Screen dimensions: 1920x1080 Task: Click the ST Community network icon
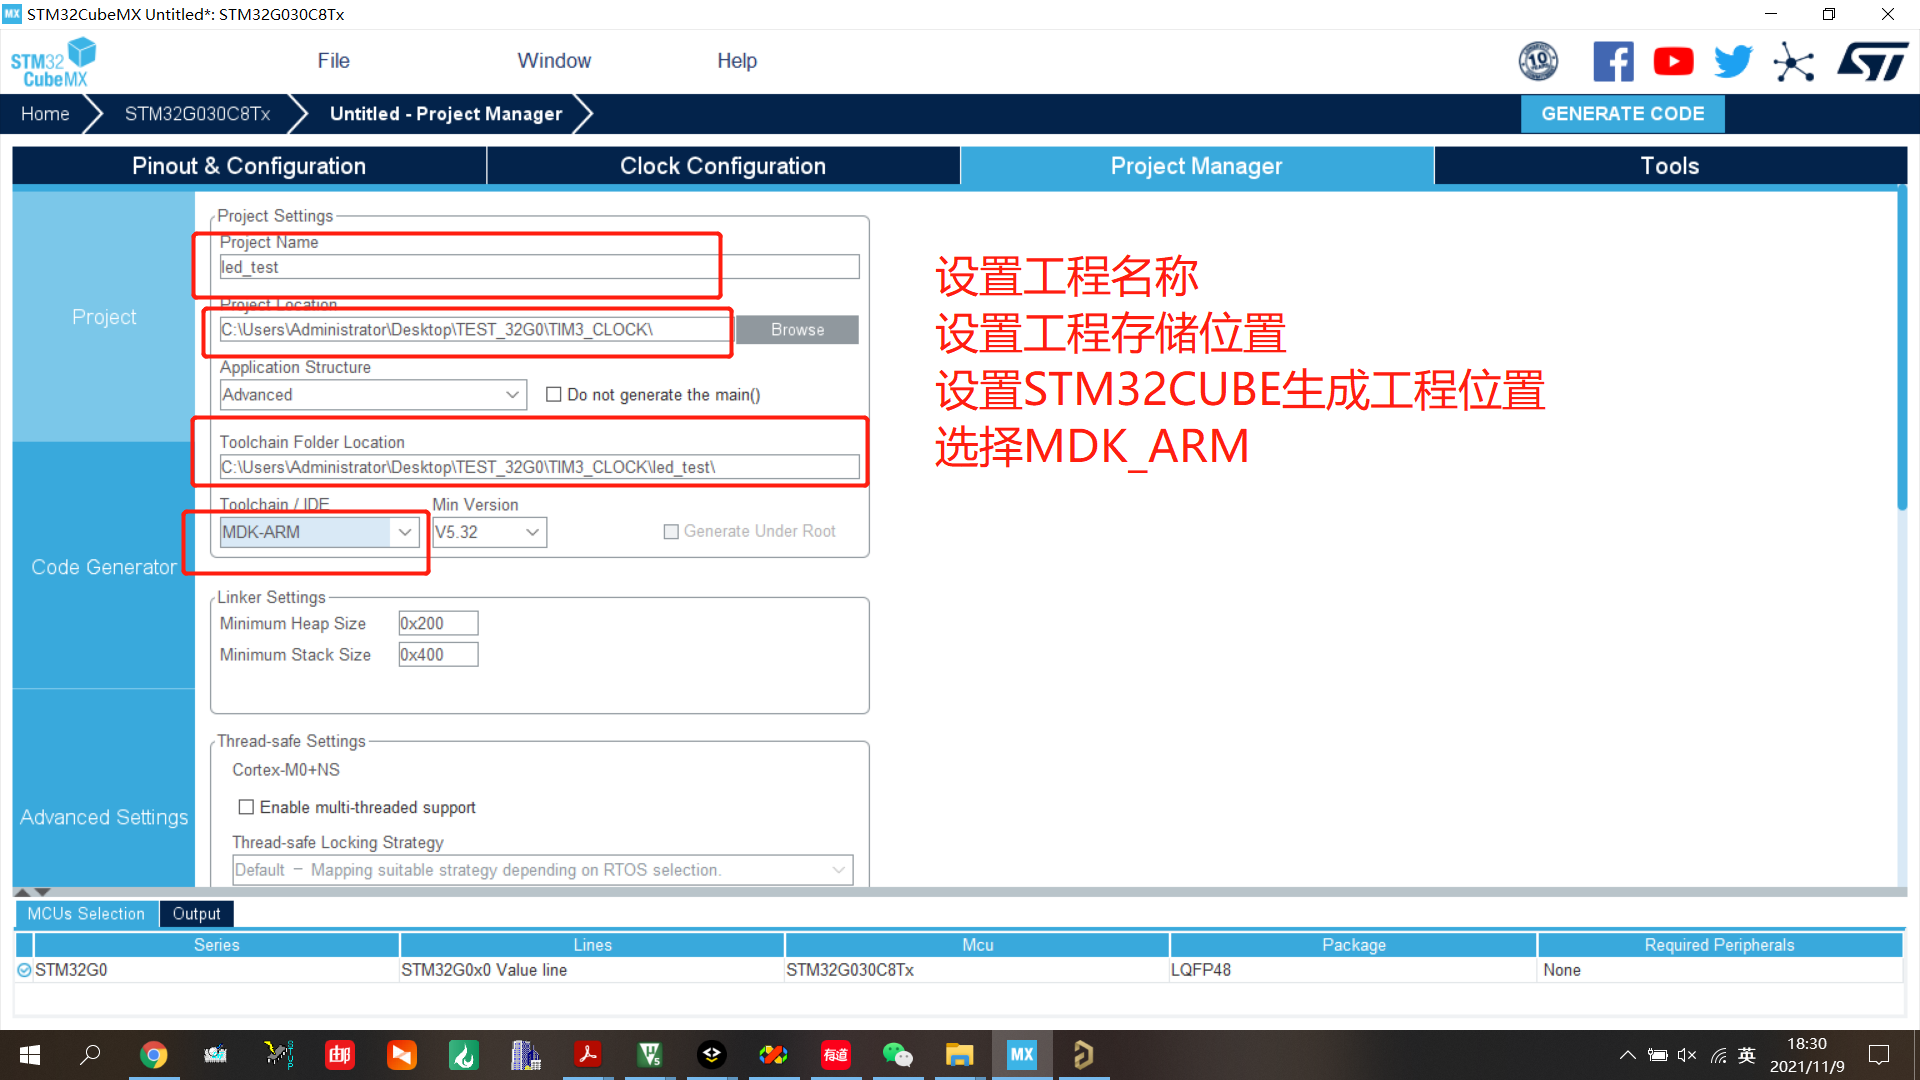point(1794,61)
